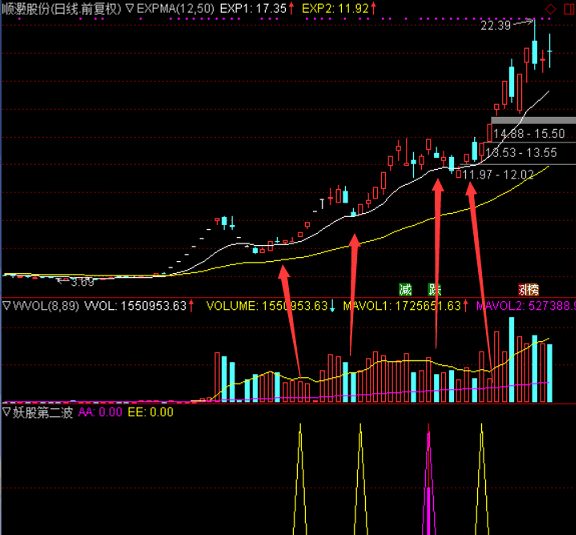Click the EXP1: 17.35 value
This screenshot has width=576, height=535.
point(253,8)
